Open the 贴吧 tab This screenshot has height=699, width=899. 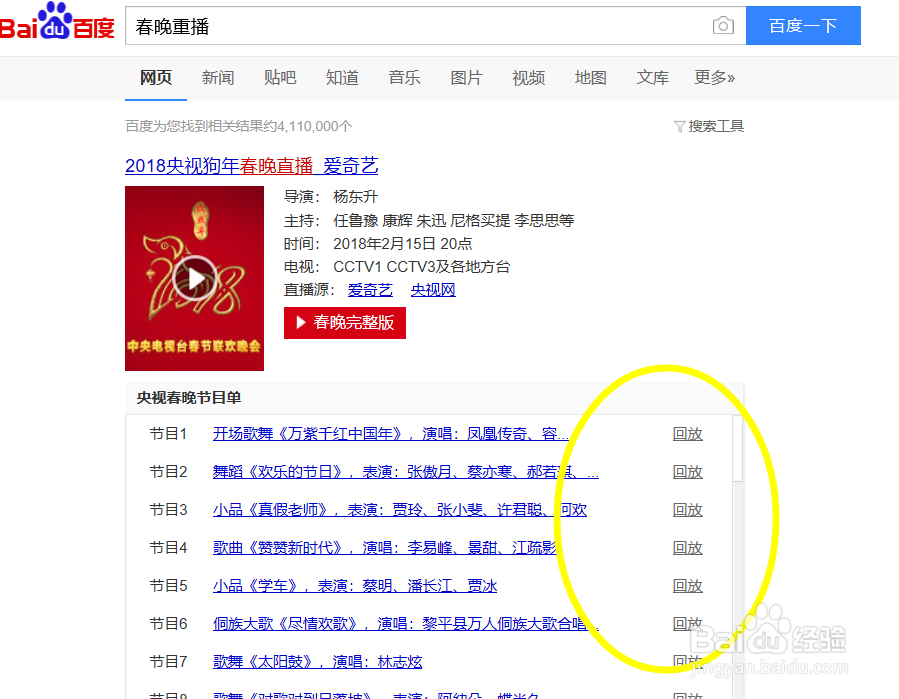[280, 77]
